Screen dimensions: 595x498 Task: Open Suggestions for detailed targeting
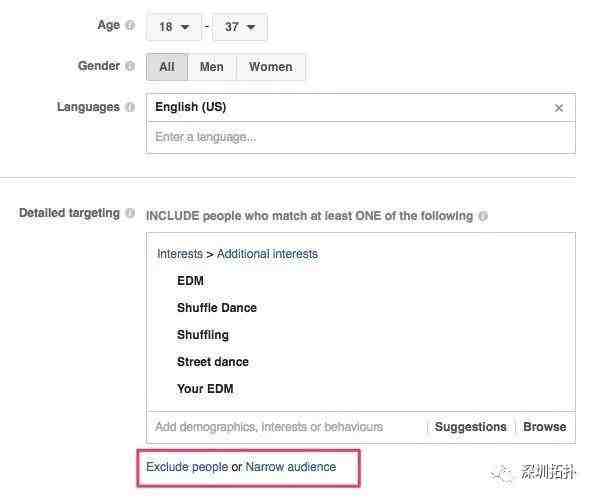[x=471, y=427]
